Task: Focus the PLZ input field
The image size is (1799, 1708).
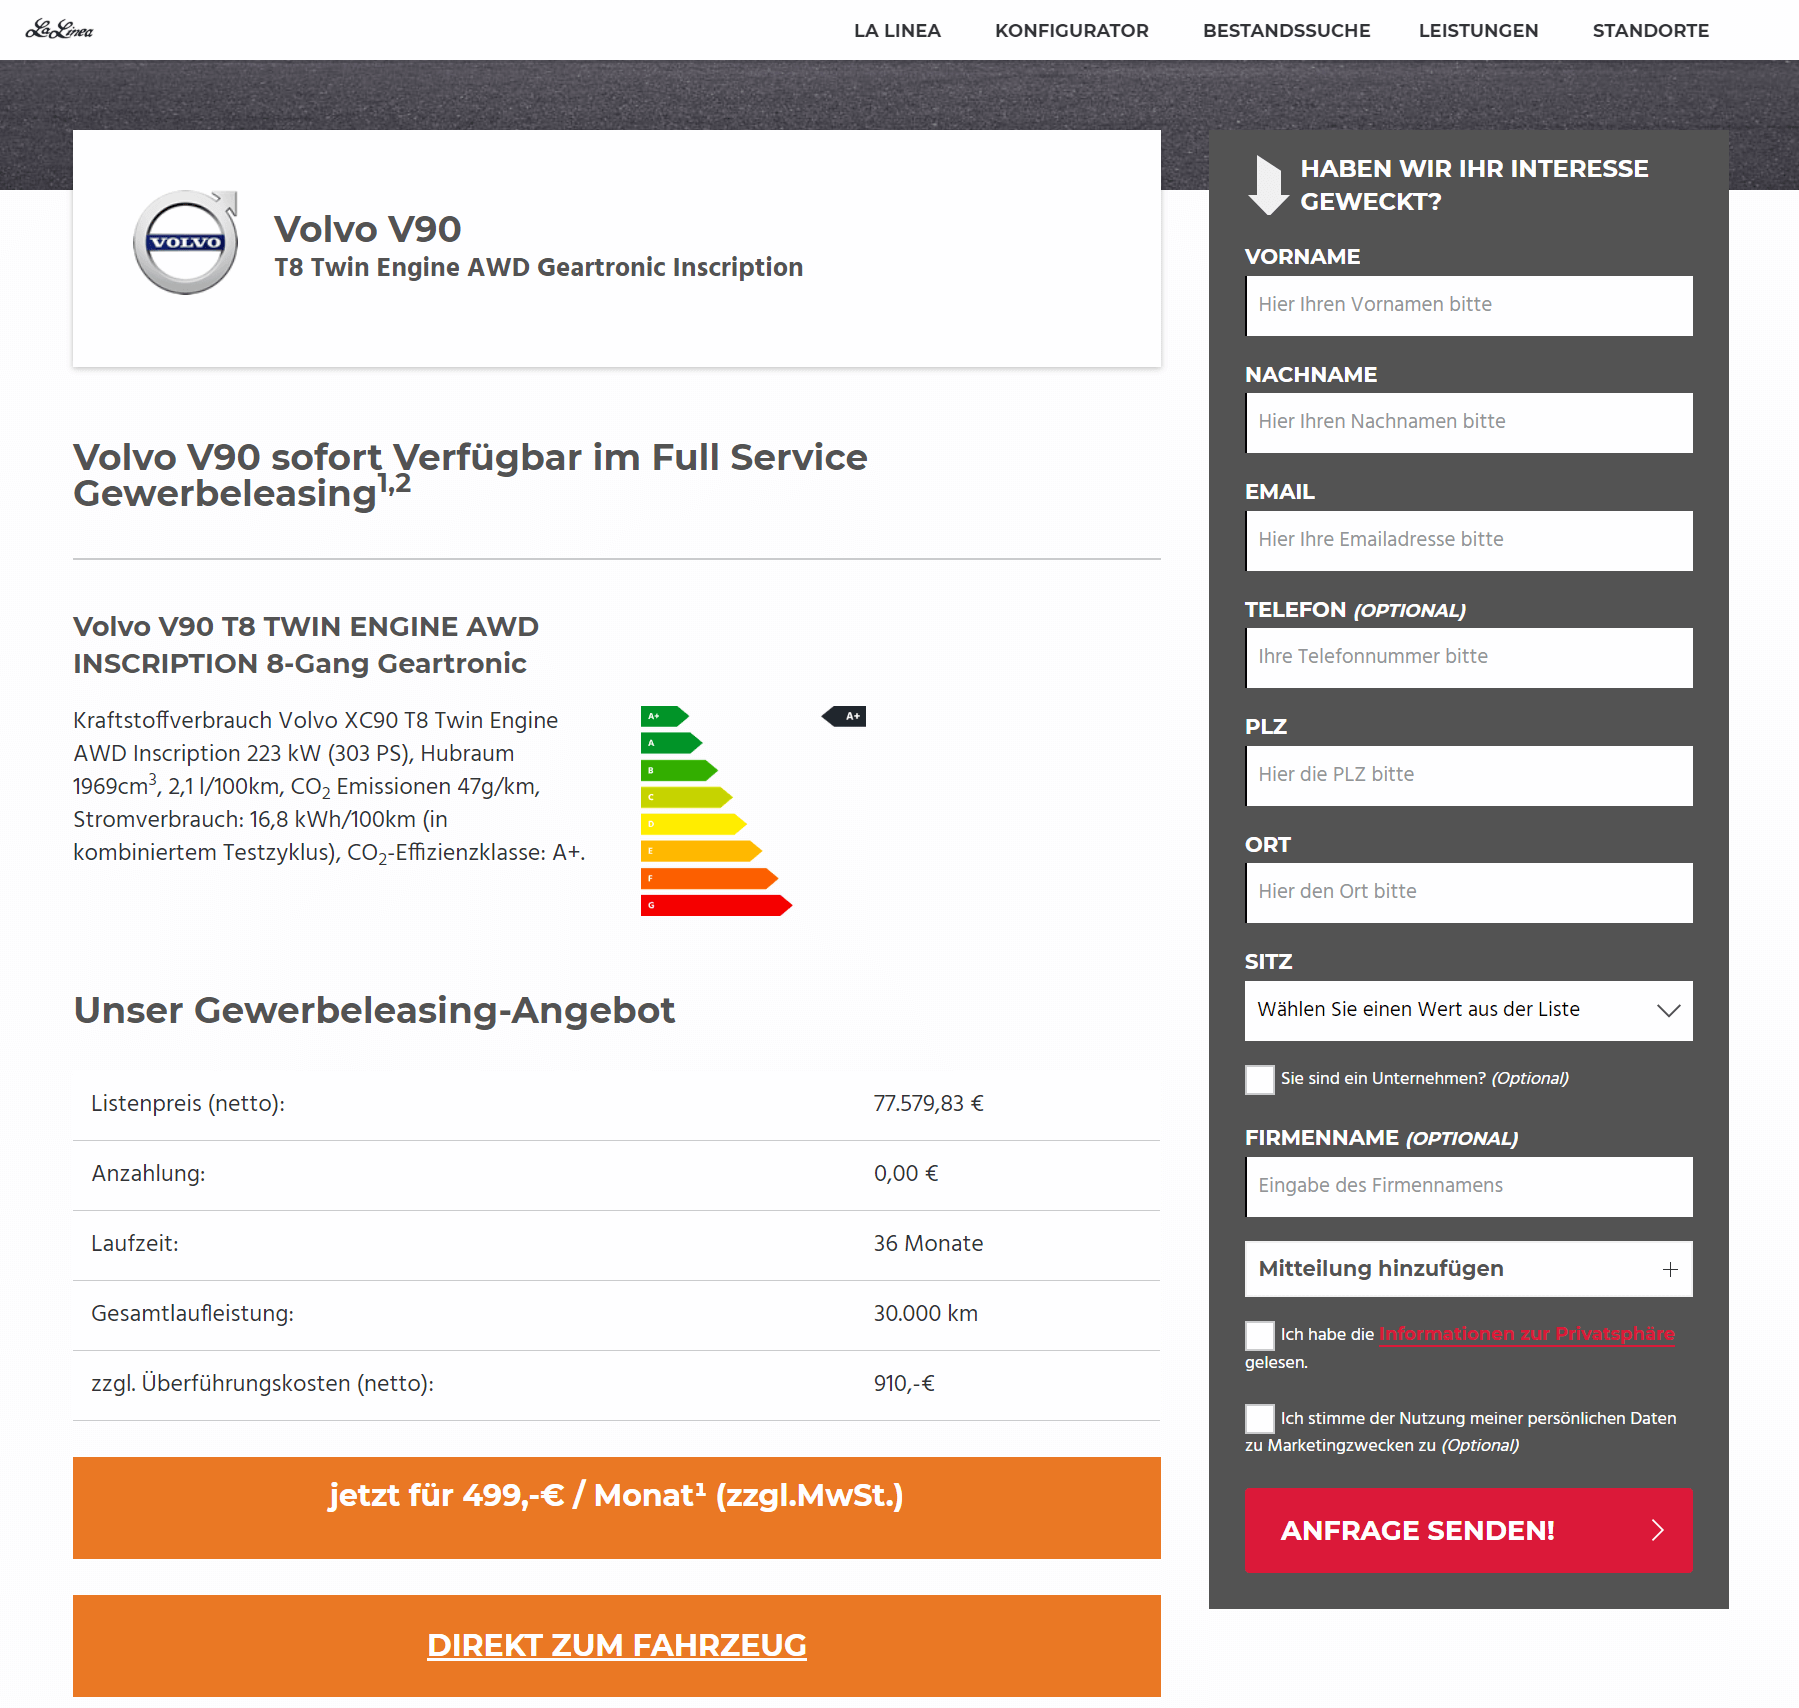Action: point(1469,775)
